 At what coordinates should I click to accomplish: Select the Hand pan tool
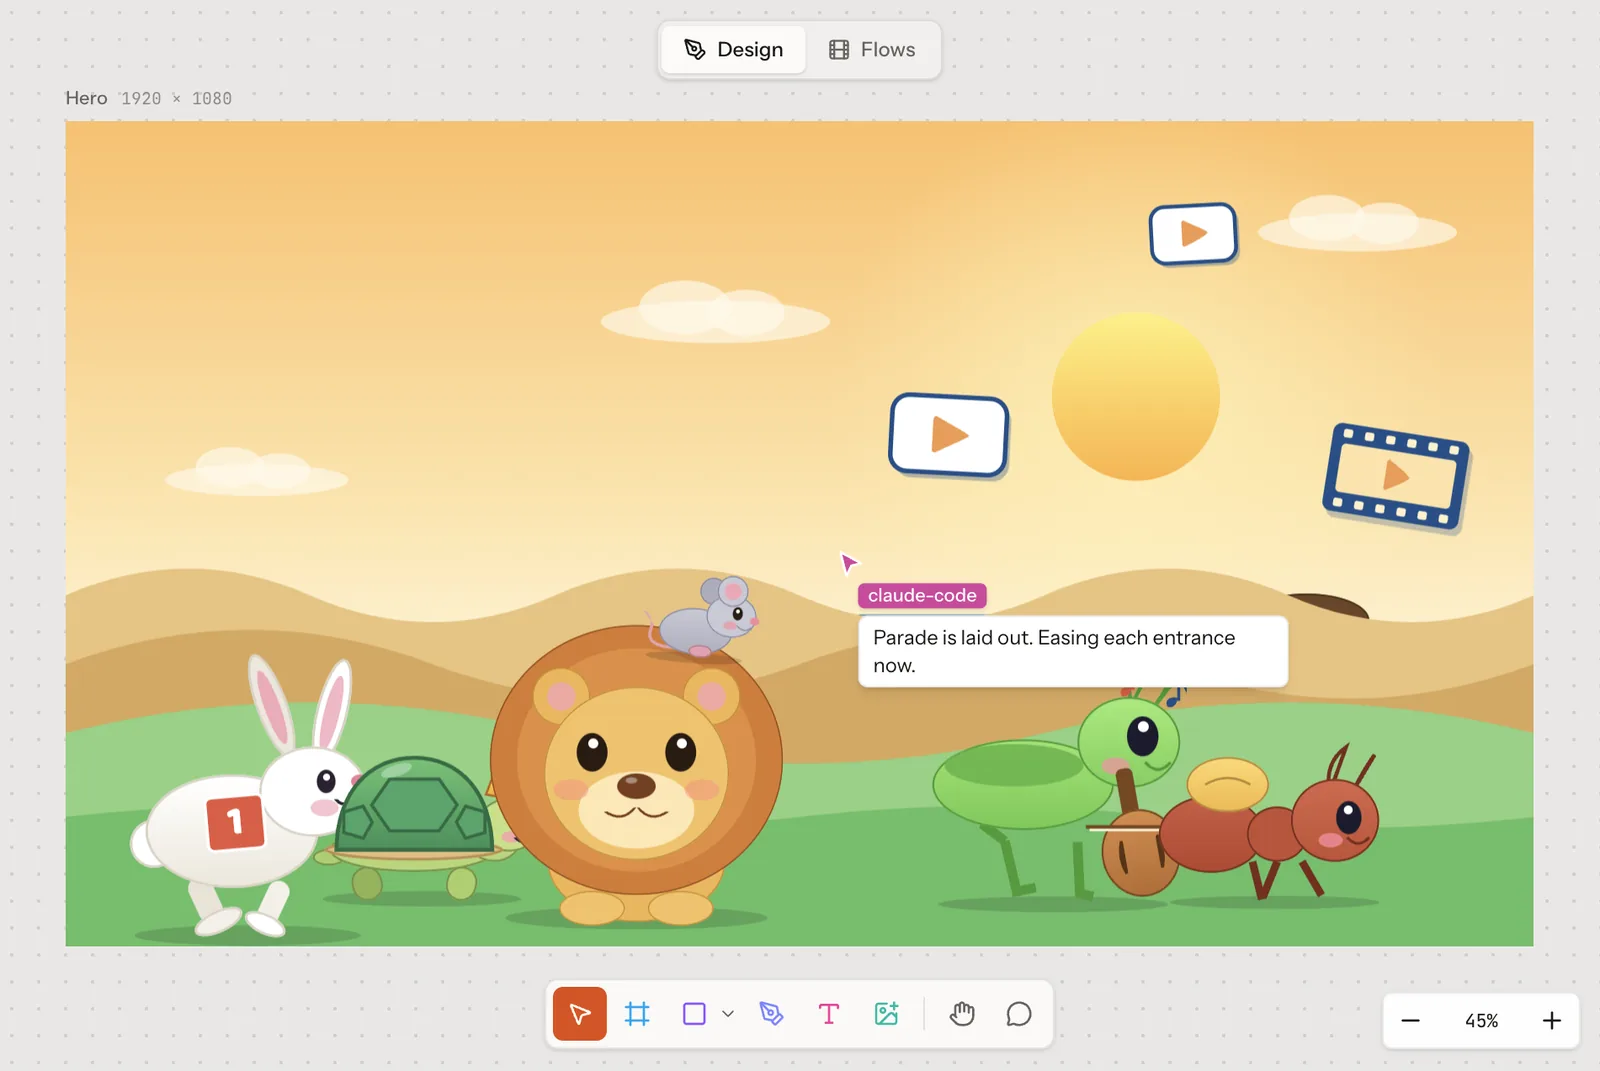[x=962, y=1014]
